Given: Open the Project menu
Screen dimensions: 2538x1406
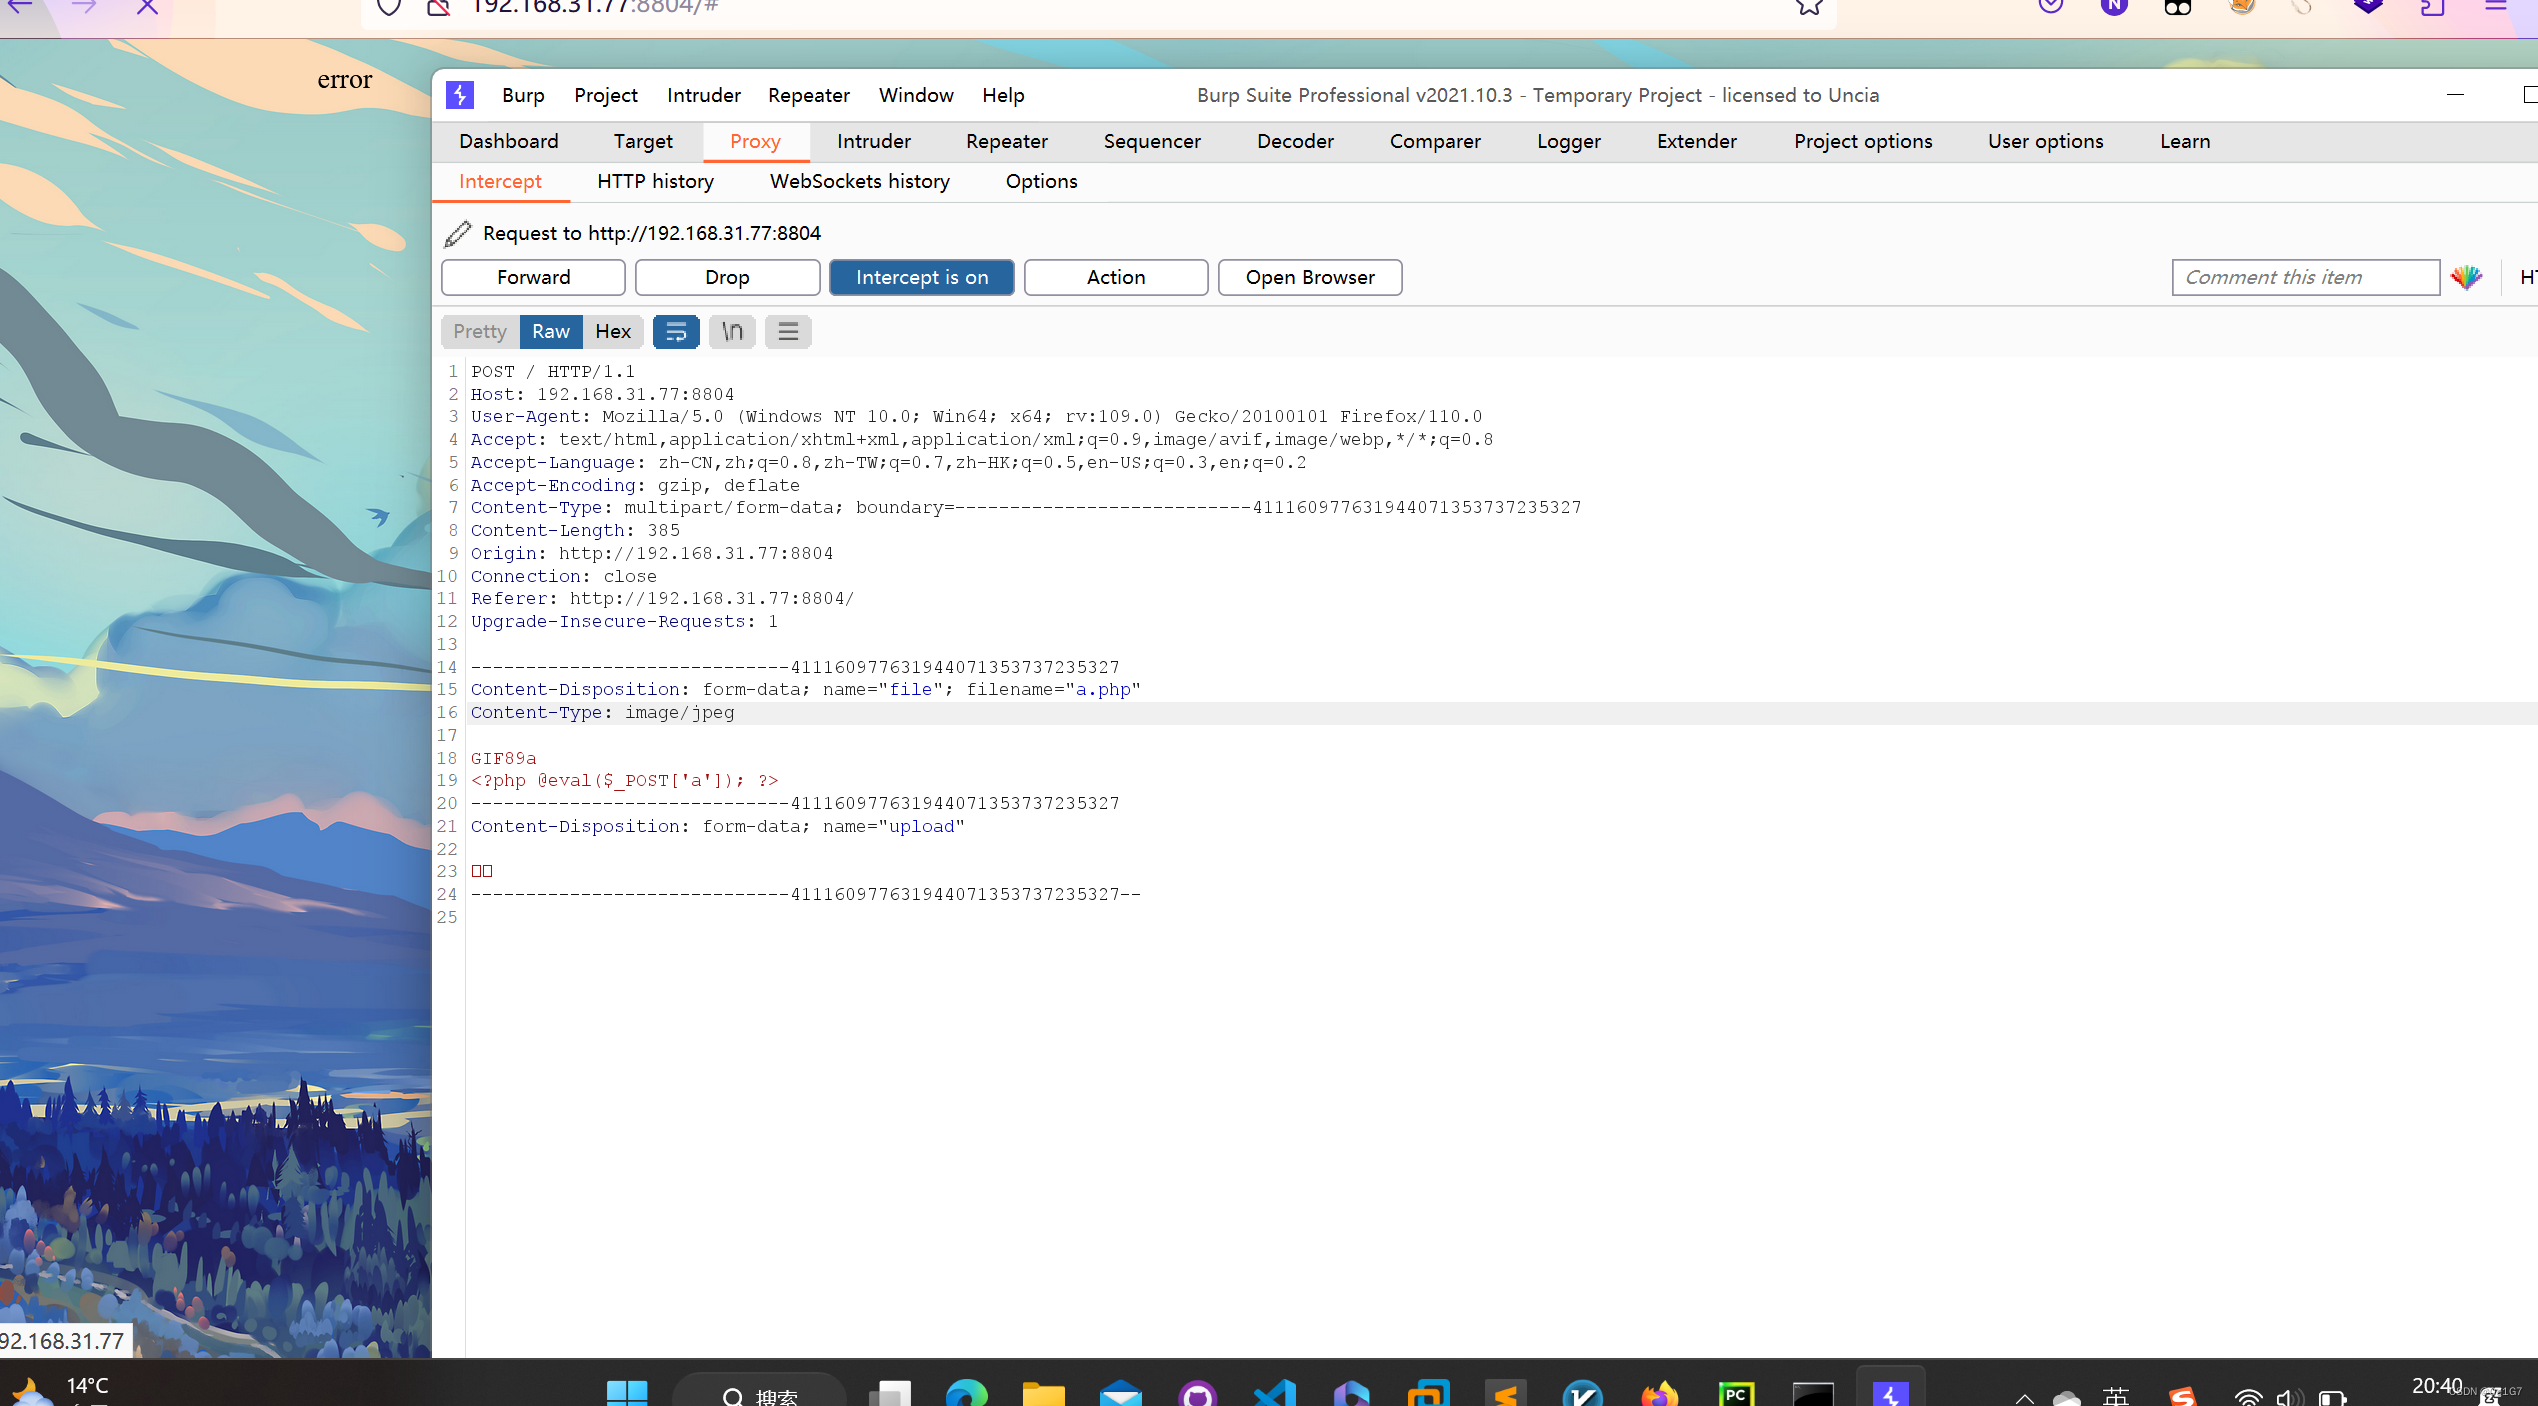Looking at the screenshot, I should click(x=606, y=95).
